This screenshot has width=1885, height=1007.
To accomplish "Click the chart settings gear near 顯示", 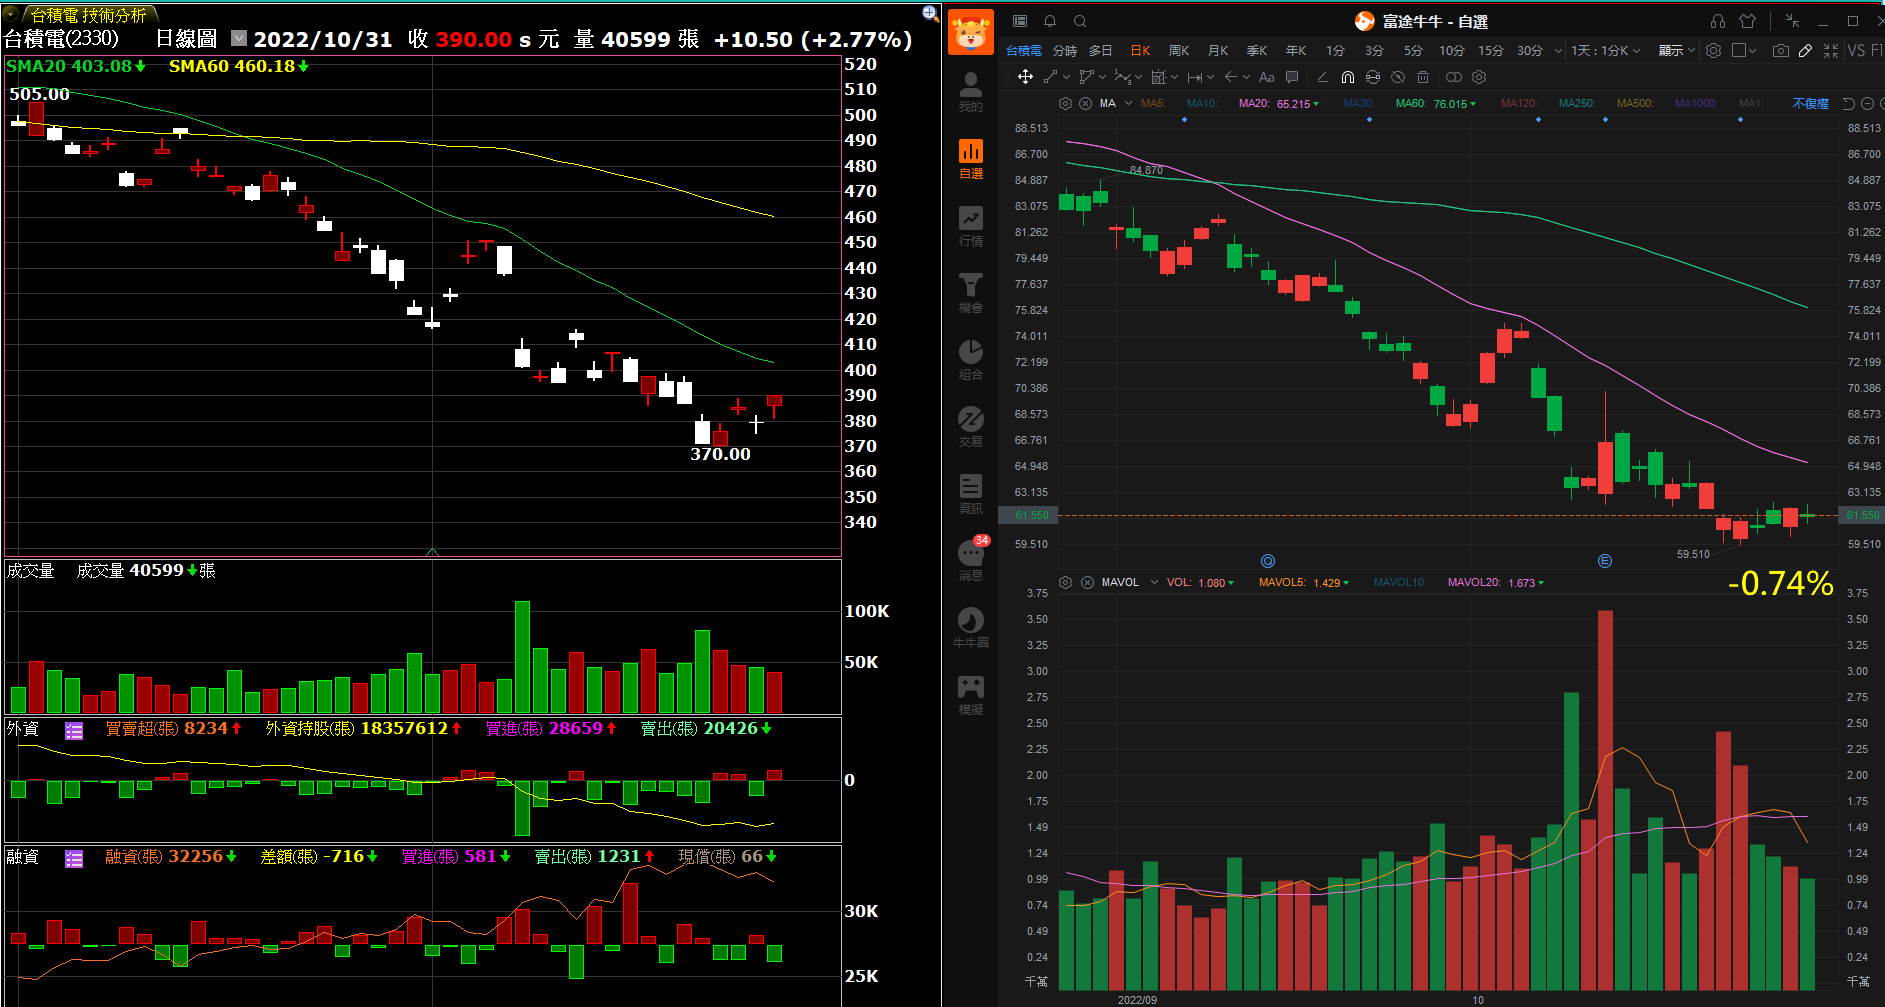I will pyautogui.click(x=1713, y=50).
